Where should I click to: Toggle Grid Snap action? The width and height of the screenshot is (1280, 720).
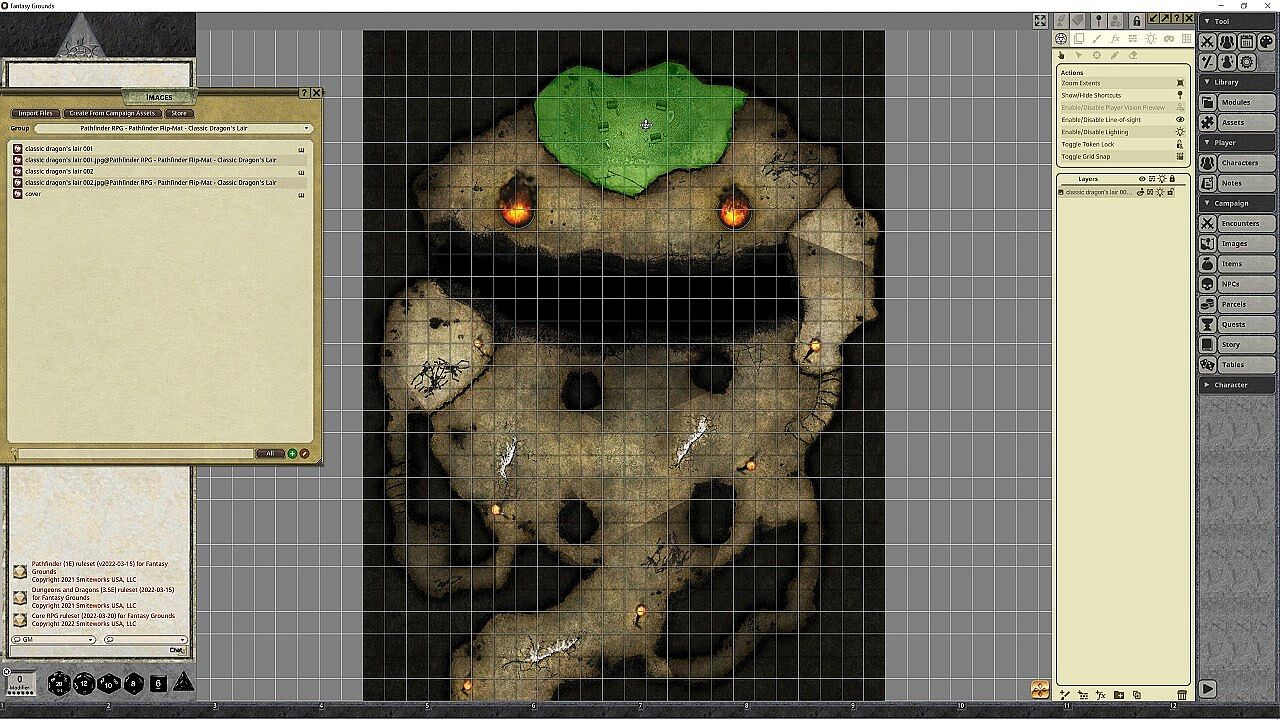click(x=1122, y=156)
